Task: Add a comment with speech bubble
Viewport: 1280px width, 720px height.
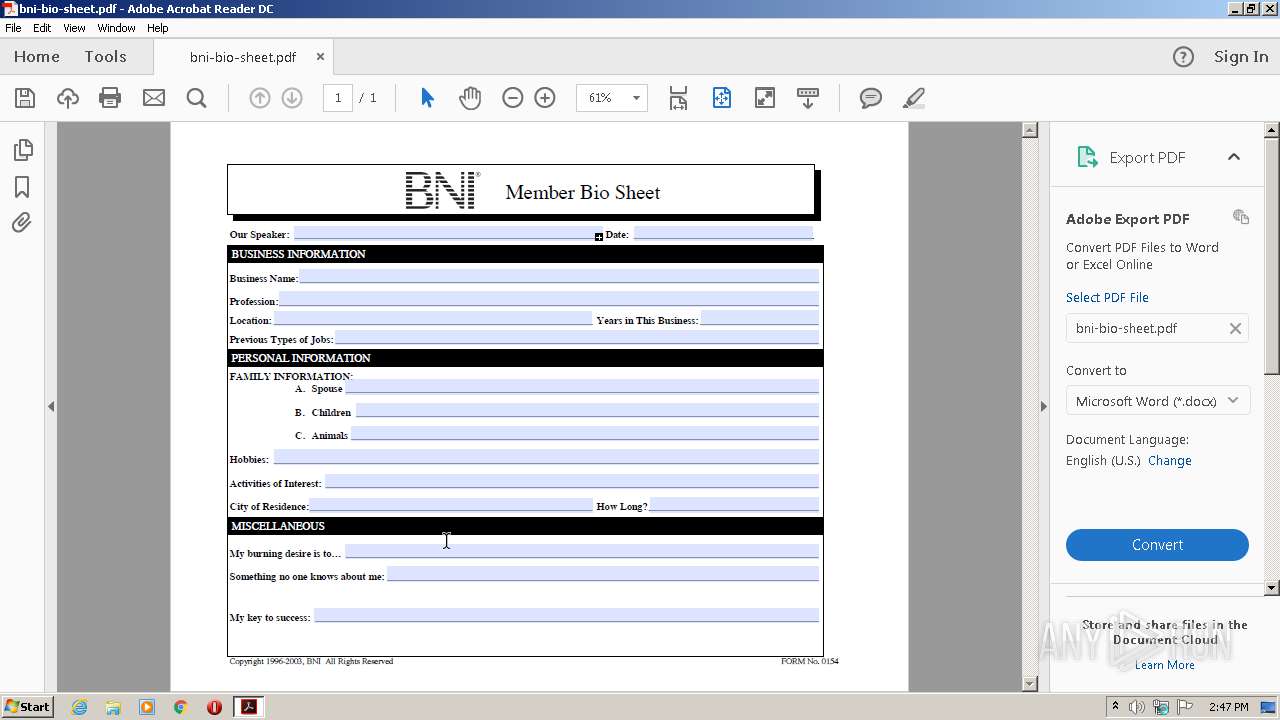Action: 871,98
